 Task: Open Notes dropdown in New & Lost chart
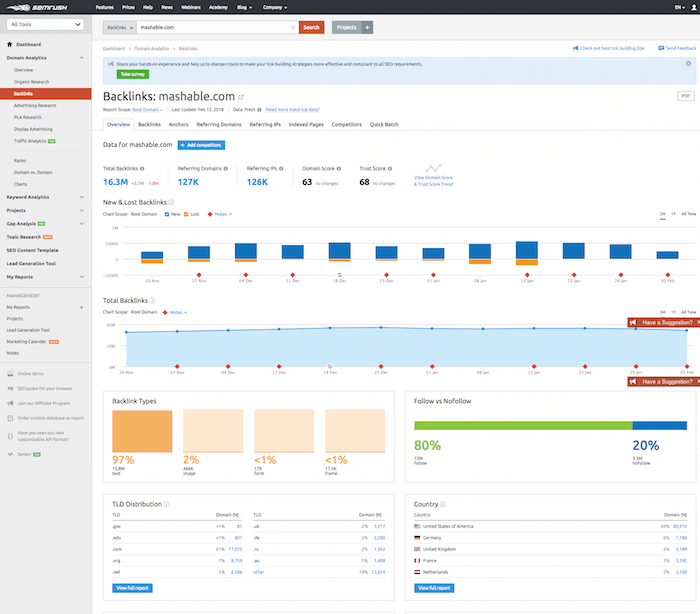point(223,214)
